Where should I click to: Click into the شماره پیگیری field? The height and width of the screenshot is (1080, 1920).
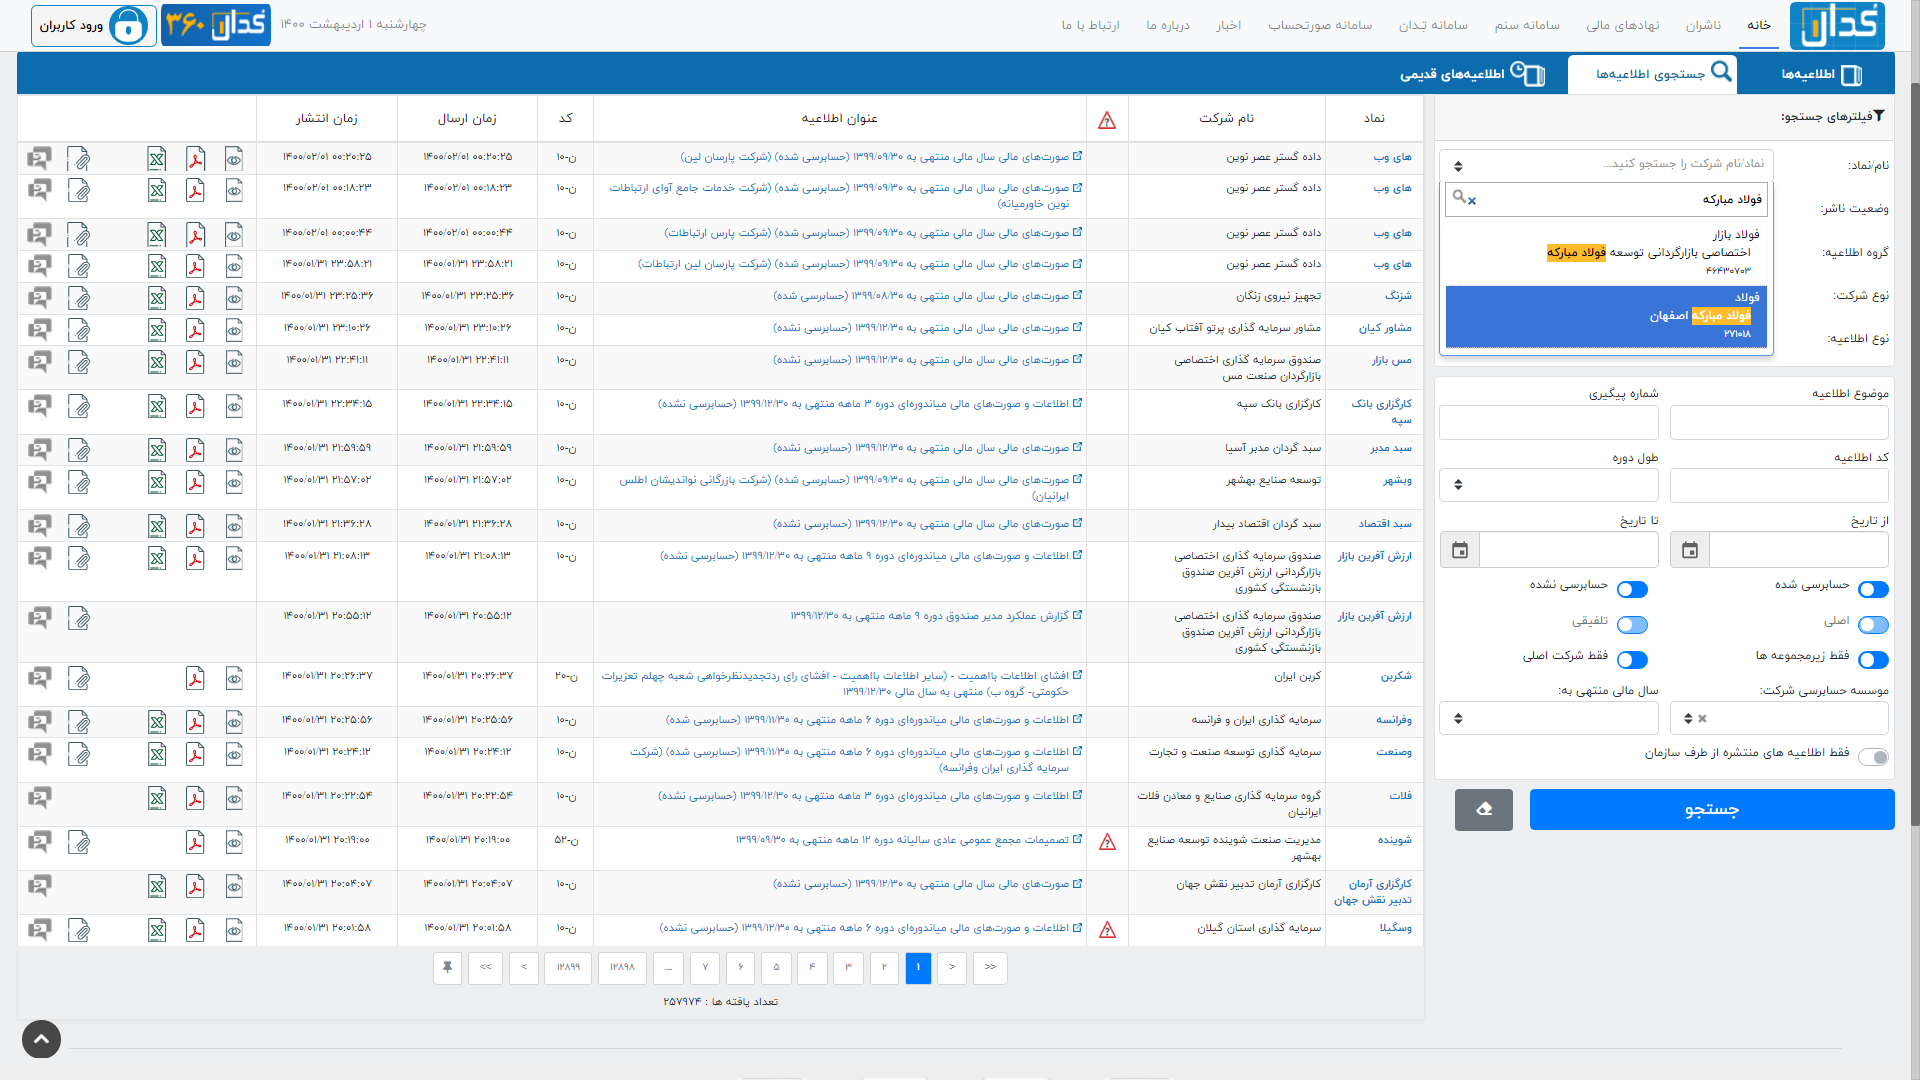click(x=1549, y=422)
